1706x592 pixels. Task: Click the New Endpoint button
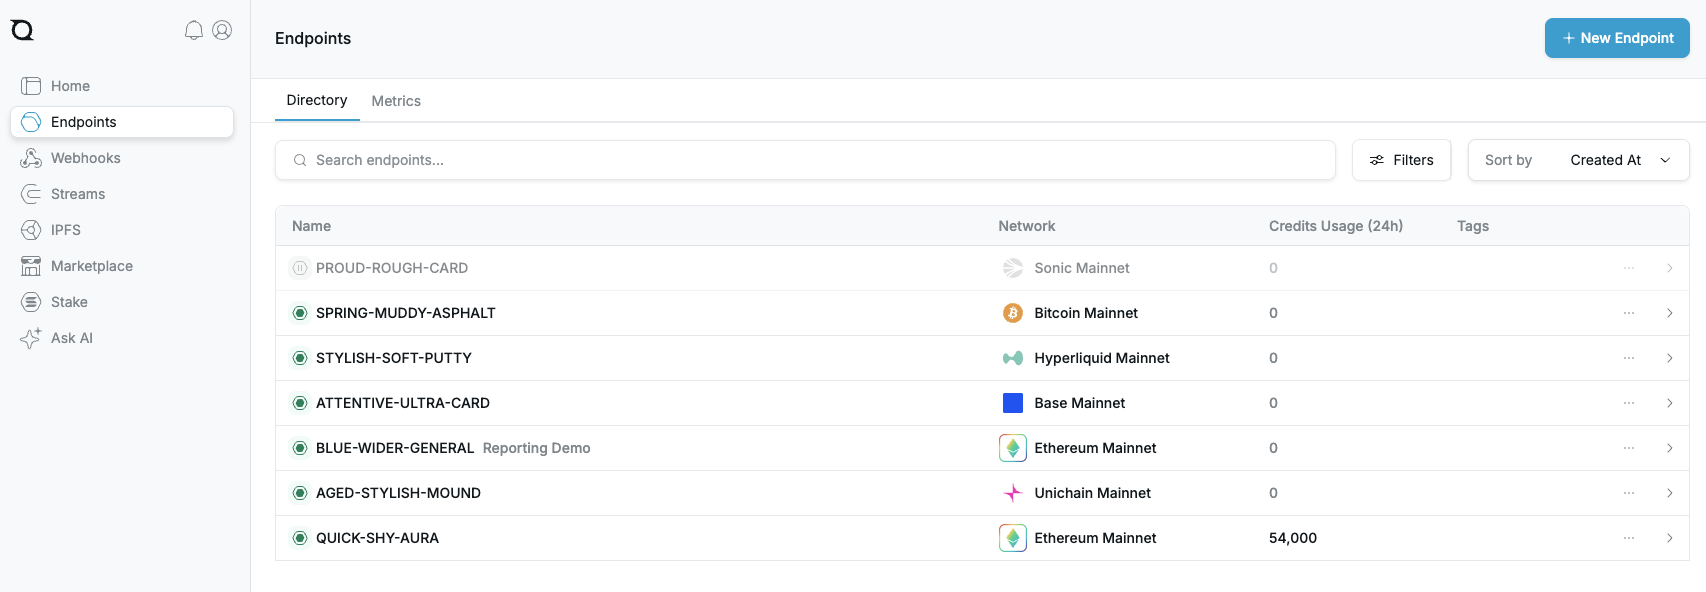[x=1616, y=38]
